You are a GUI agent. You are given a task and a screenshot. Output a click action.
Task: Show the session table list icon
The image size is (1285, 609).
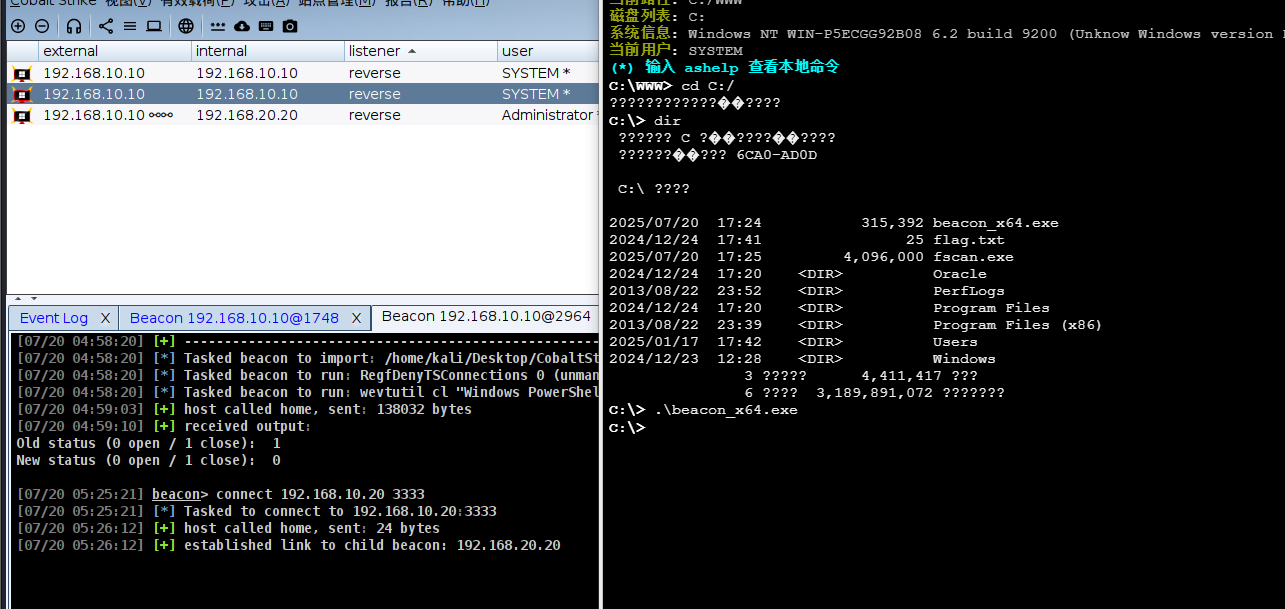pos(130,26)
